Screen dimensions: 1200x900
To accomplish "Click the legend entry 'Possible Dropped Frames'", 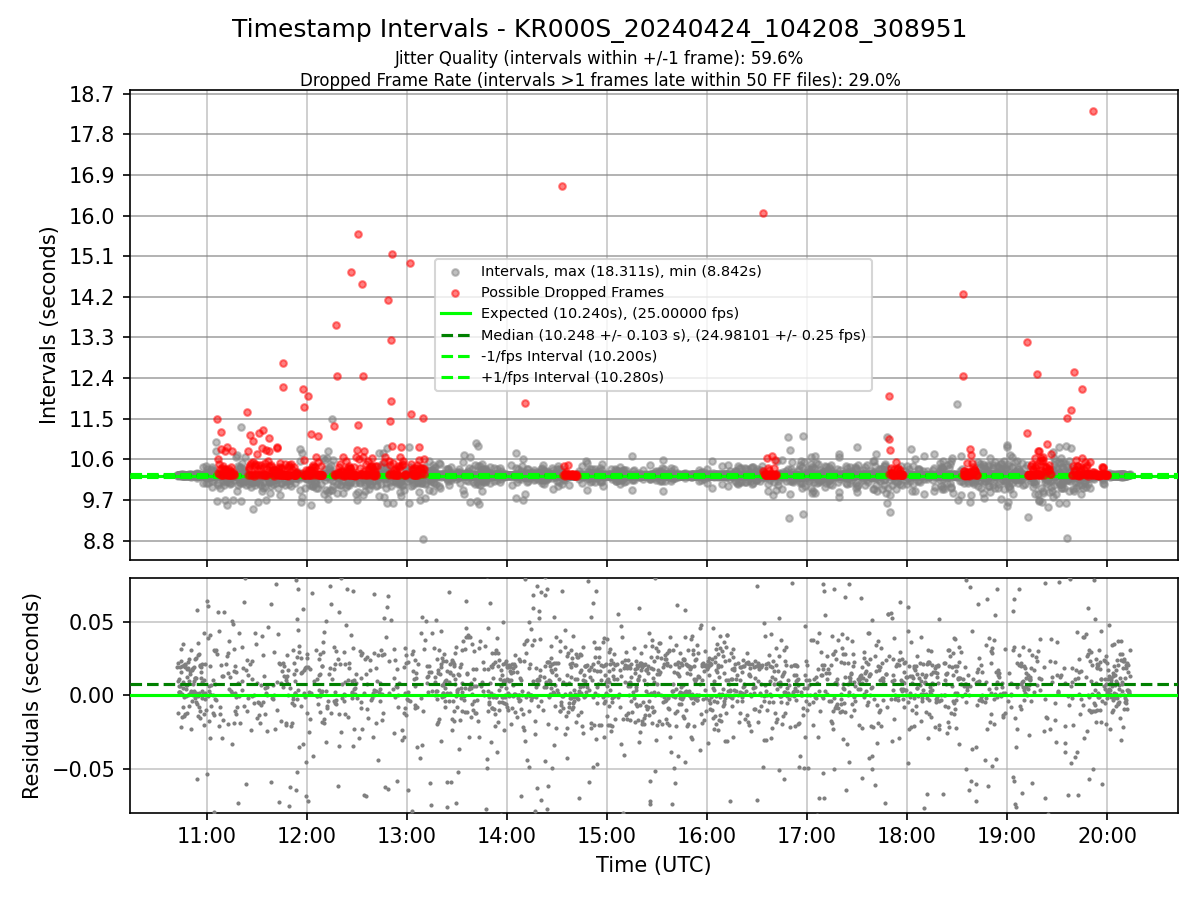I will coord(572,292).
